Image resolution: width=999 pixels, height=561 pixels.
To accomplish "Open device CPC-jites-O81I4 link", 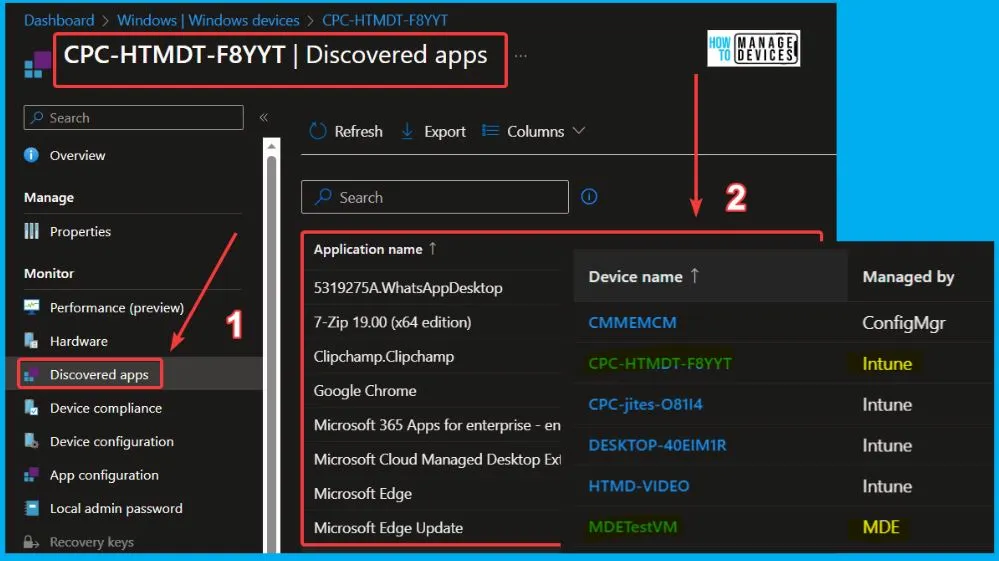I will 645,404.
